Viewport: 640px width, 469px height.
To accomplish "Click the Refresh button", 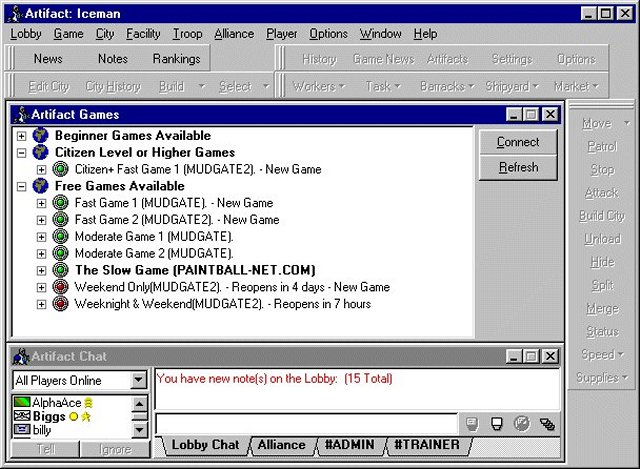I will pos(517,167).
